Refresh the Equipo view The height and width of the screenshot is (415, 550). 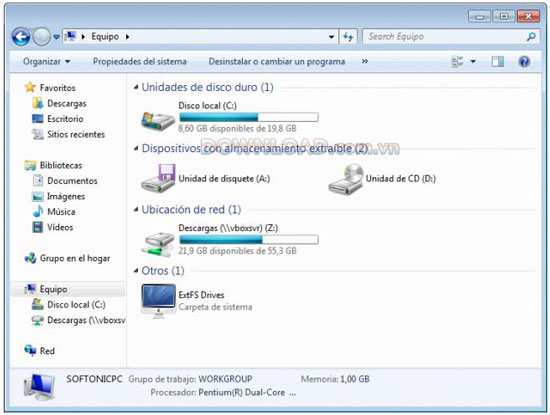pos(348,36)
